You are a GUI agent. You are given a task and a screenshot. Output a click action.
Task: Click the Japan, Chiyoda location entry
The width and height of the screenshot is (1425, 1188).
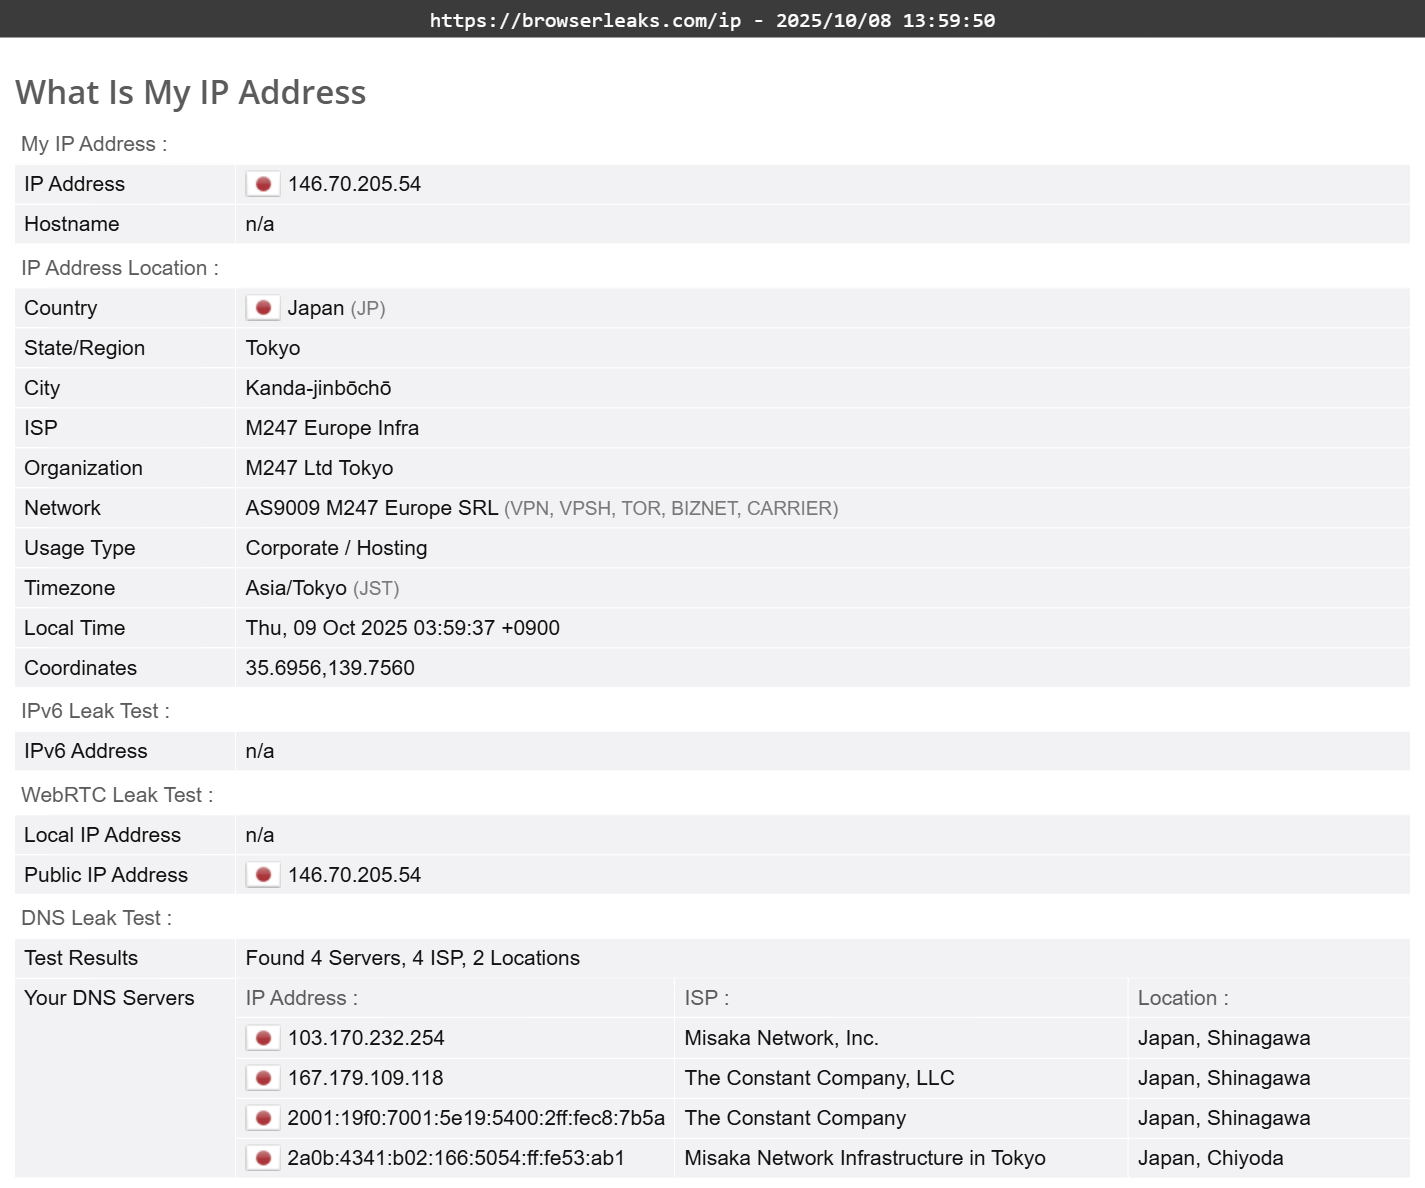pyautogui.click(x=1210, y=1158)
